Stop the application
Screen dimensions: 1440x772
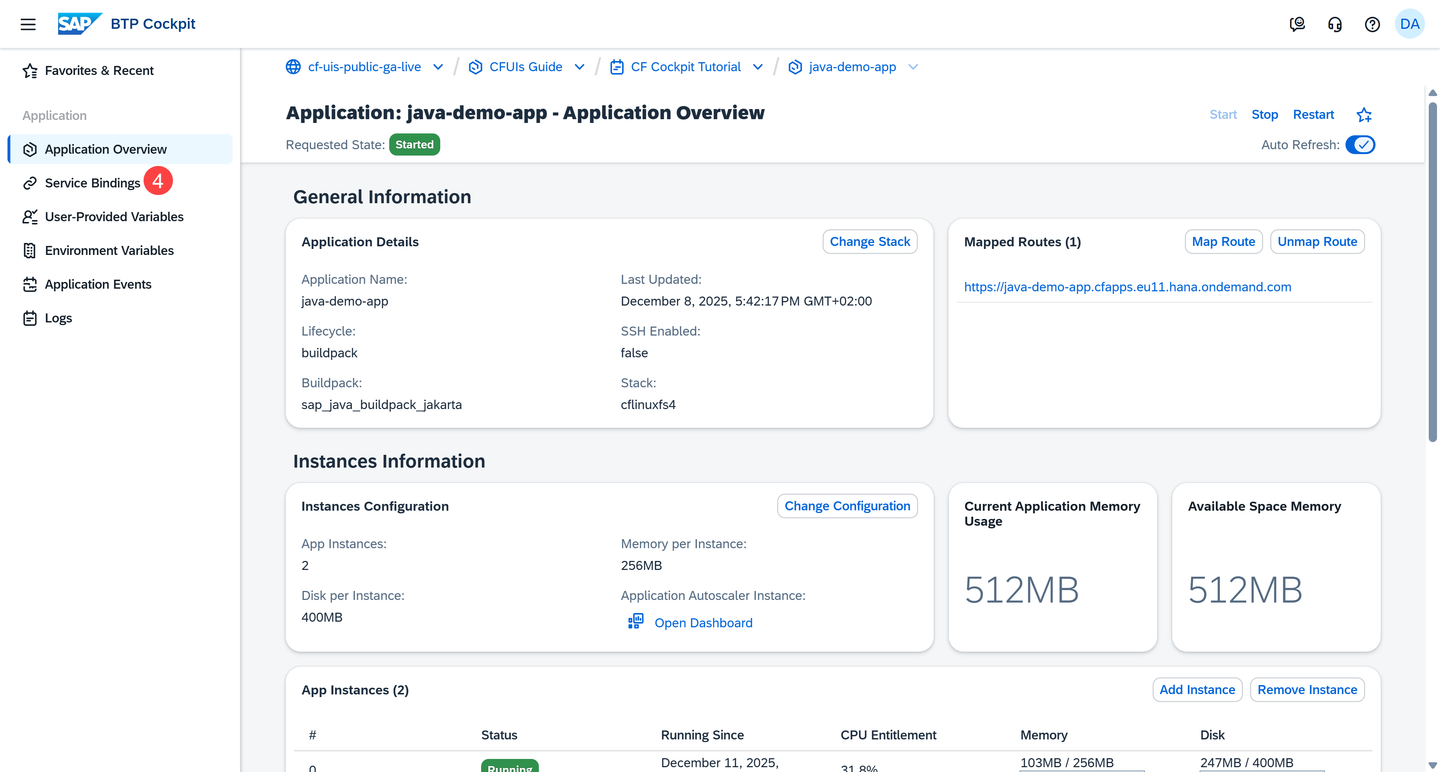coord(1265,115)
